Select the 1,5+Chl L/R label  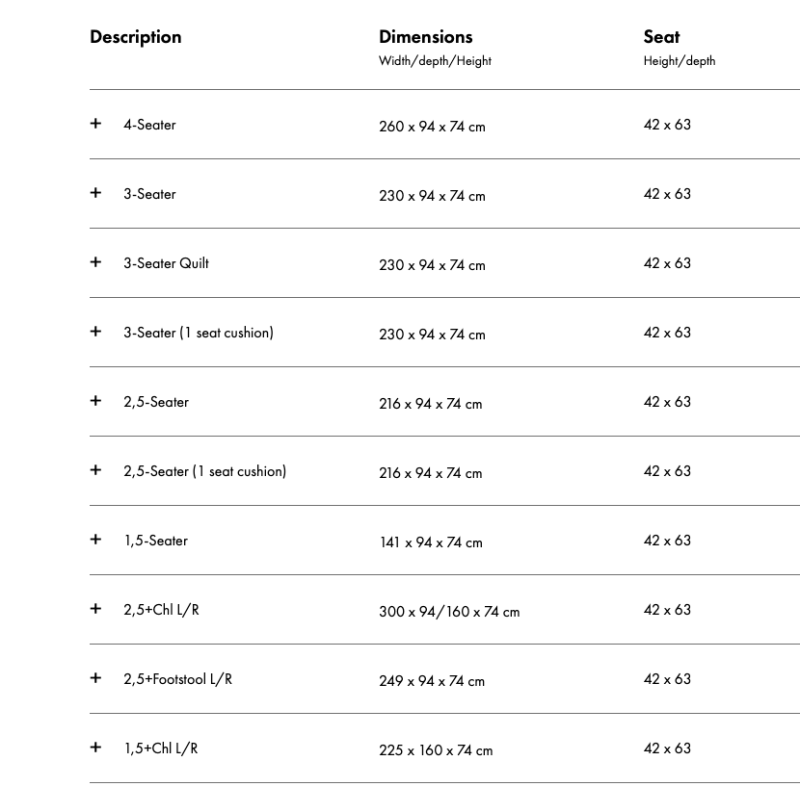pos(161,748)
